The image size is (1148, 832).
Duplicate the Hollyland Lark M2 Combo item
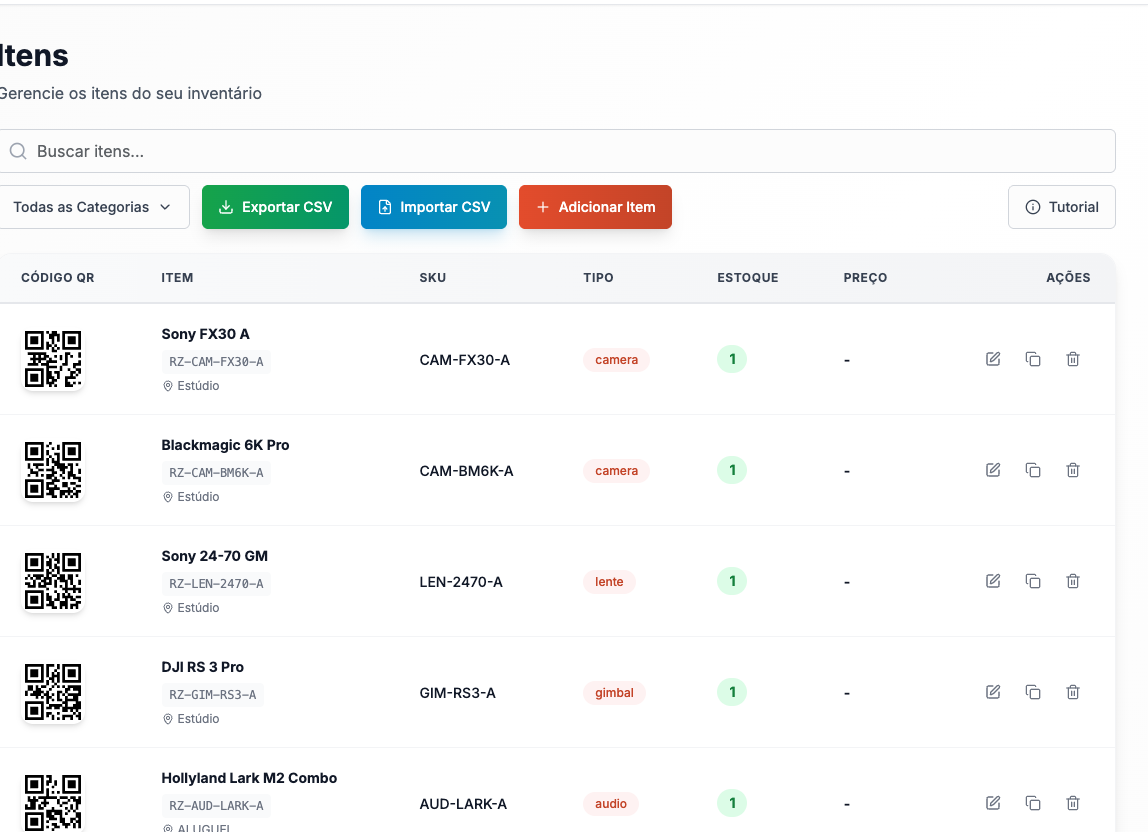tap(1033, 803)
